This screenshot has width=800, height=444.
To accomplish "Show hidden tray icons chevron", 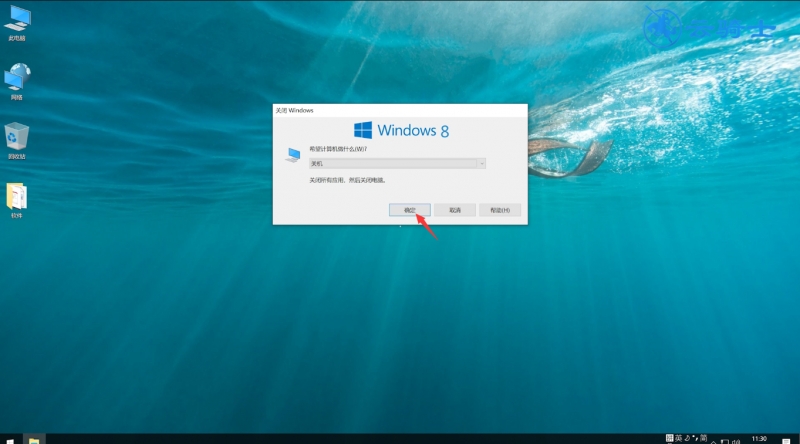I will 713,442.
